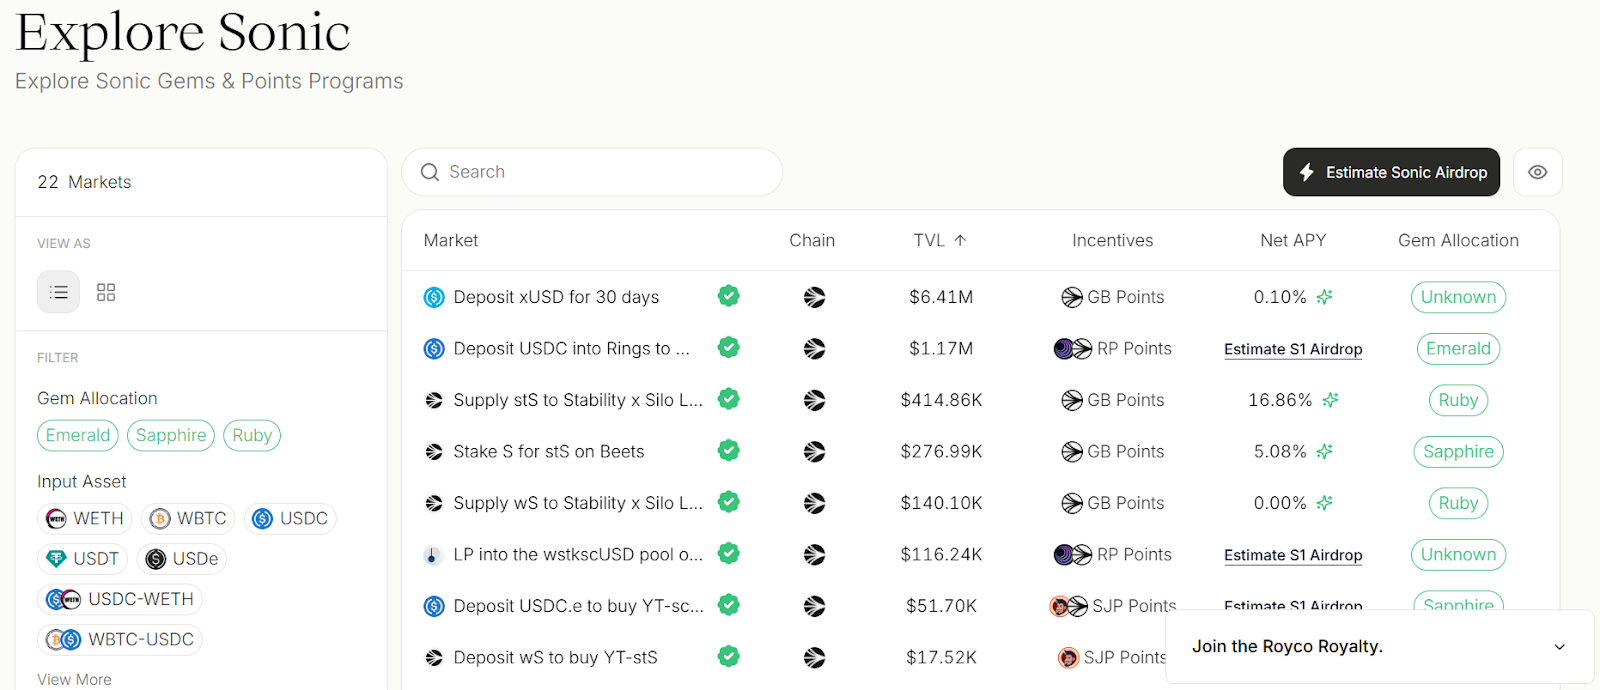The image size is (1600, 690).
Task: Expand the Join the Royco Royalty panel
Action: (x=1380, y=647)
